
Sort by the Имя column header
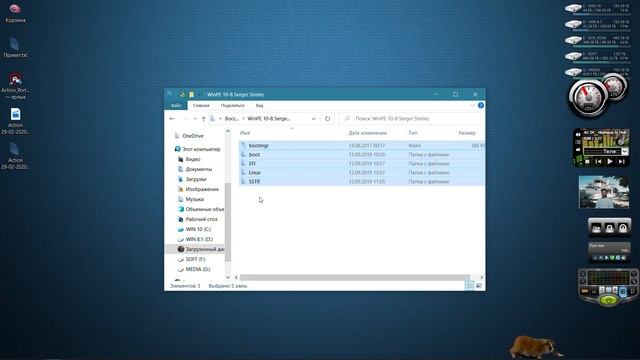(245, 133)
